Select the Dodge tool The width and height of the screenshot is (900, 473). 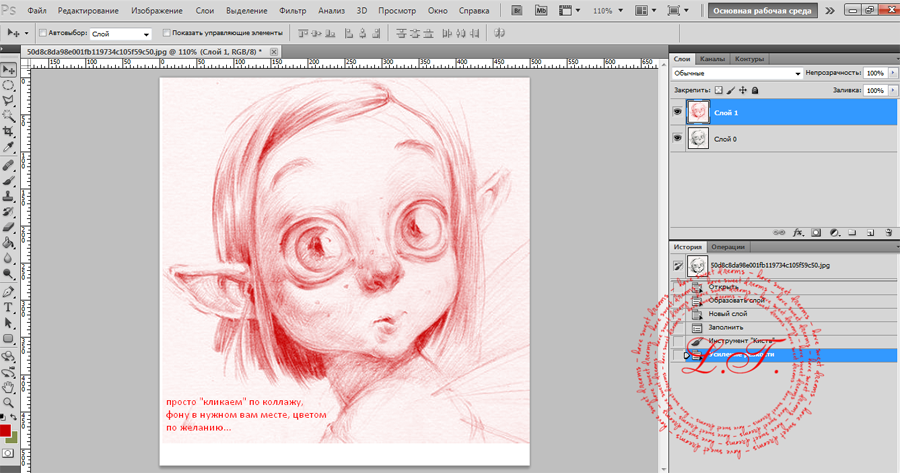point(8,274)
